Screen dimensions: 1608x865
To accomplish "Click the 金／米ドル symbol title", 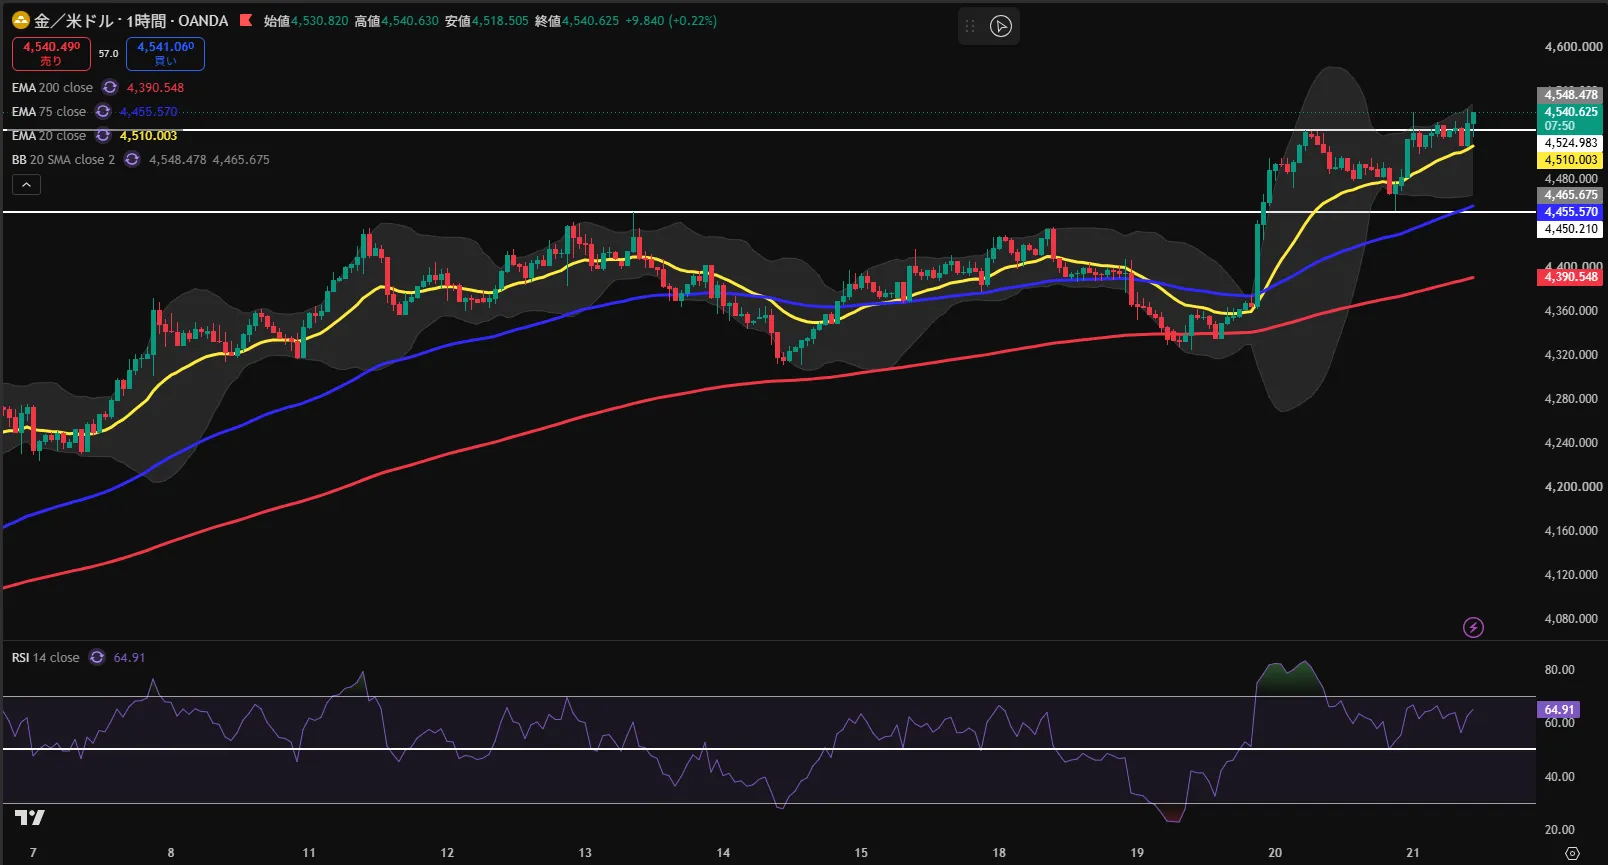I will click(x=72, y=21).
